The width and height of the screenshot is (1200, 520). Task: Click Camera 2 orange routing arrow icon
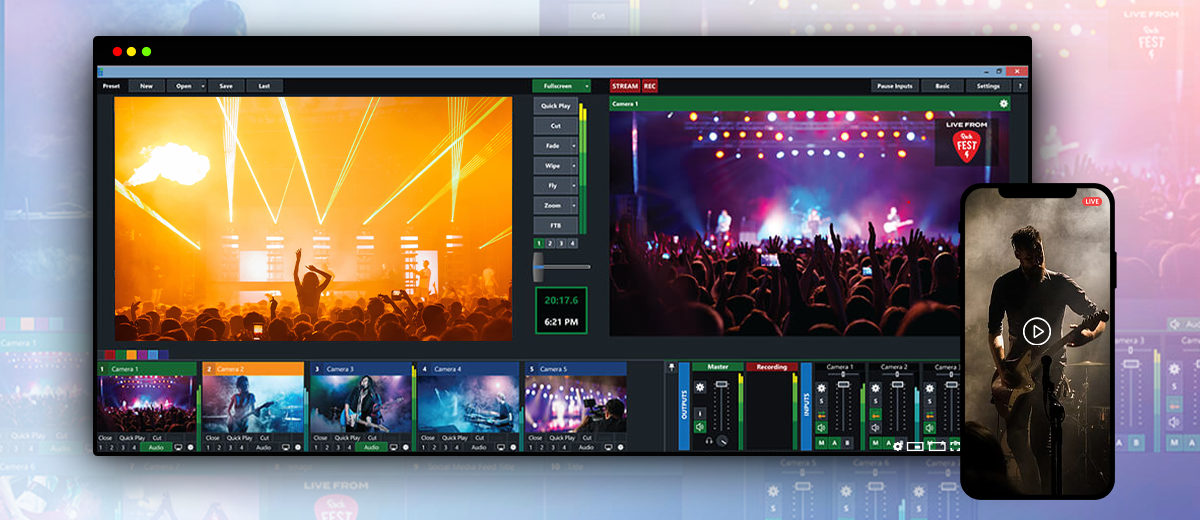[876, 415]
